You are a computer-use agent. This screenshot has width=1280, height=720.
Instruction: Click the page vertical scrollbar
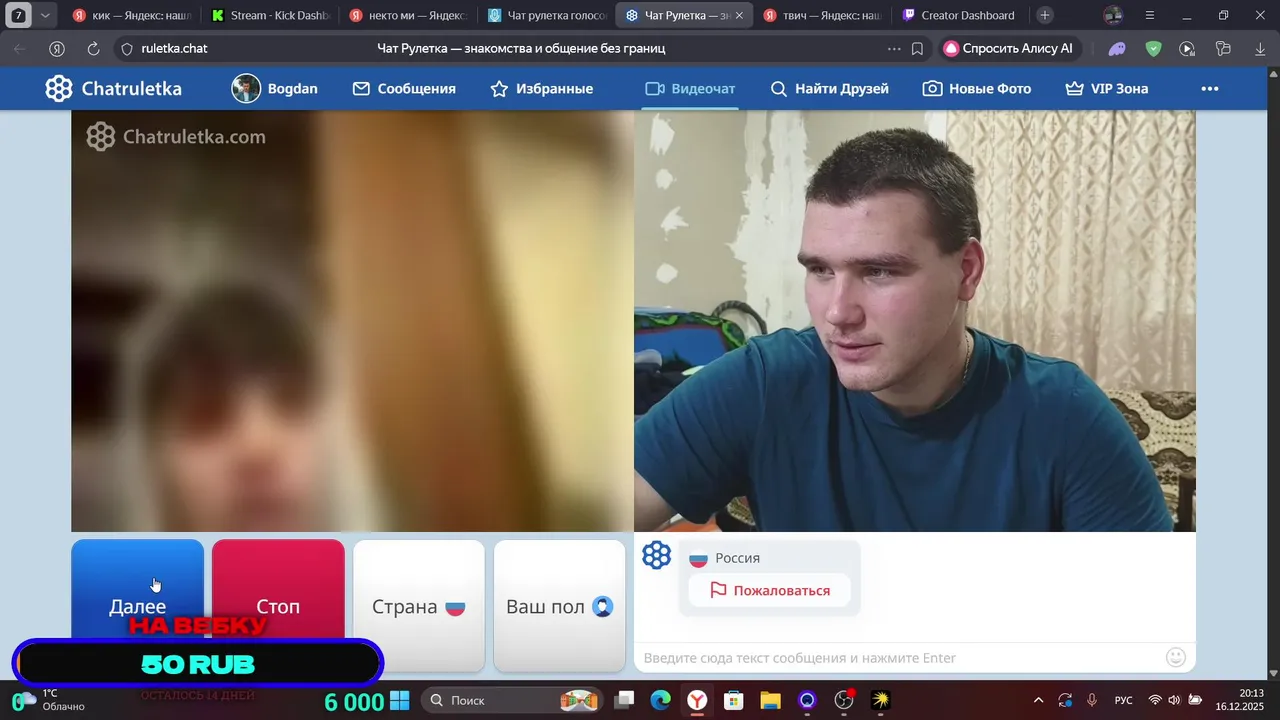(x=1273, y=370)
